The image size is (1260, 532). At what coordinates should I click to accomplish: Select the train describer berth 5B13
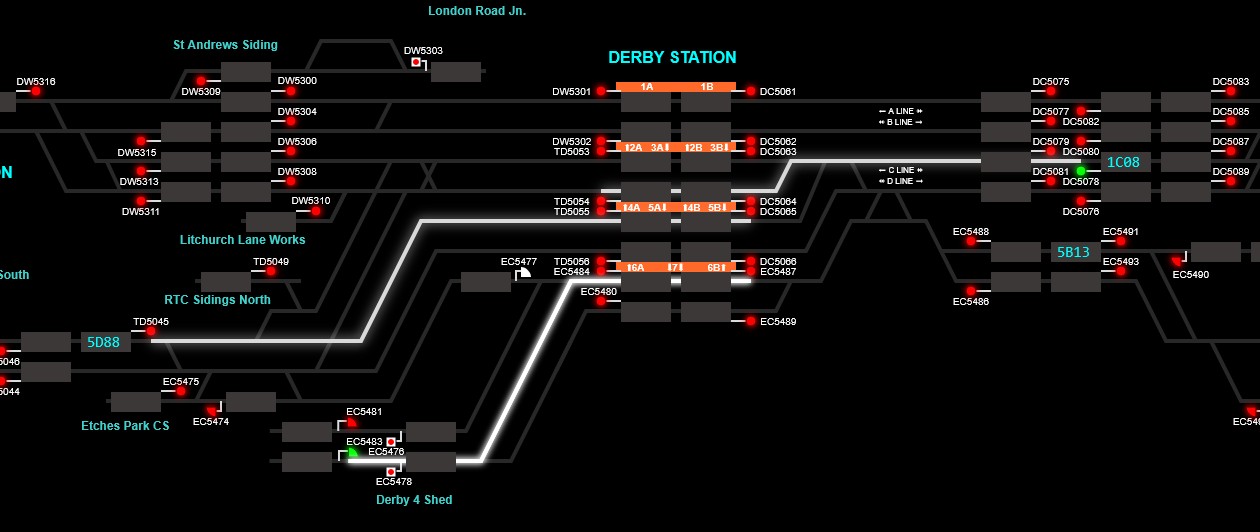(1073, 252)
